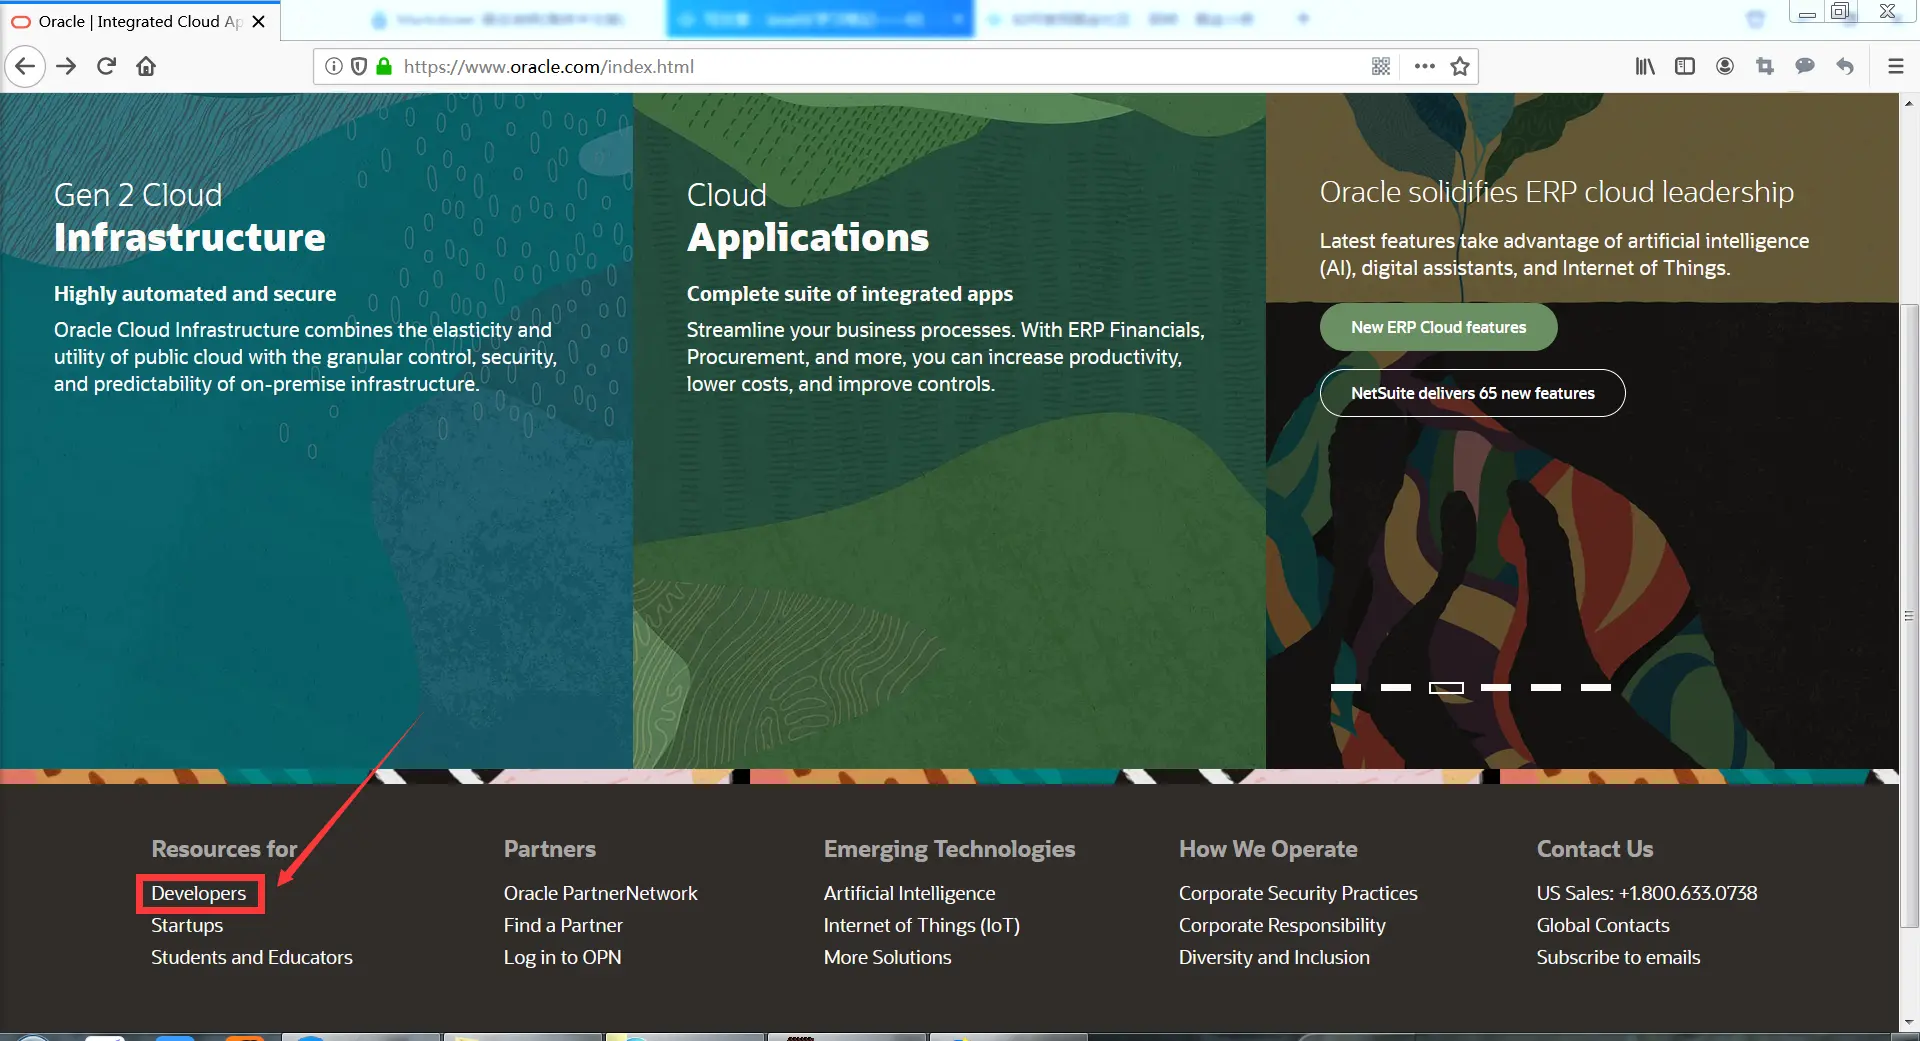Go to Students and Educators

[x=252, y=957]
